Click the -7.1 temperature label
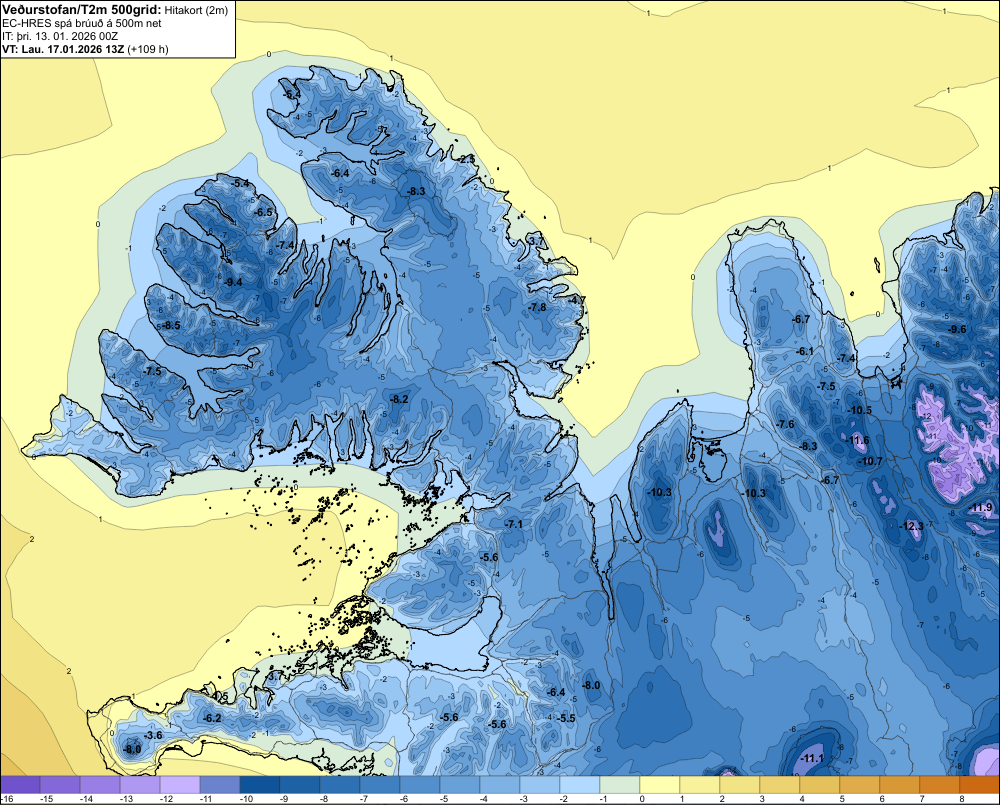The height and width of the screenshot is (805, 1000). tap(514, 524)
